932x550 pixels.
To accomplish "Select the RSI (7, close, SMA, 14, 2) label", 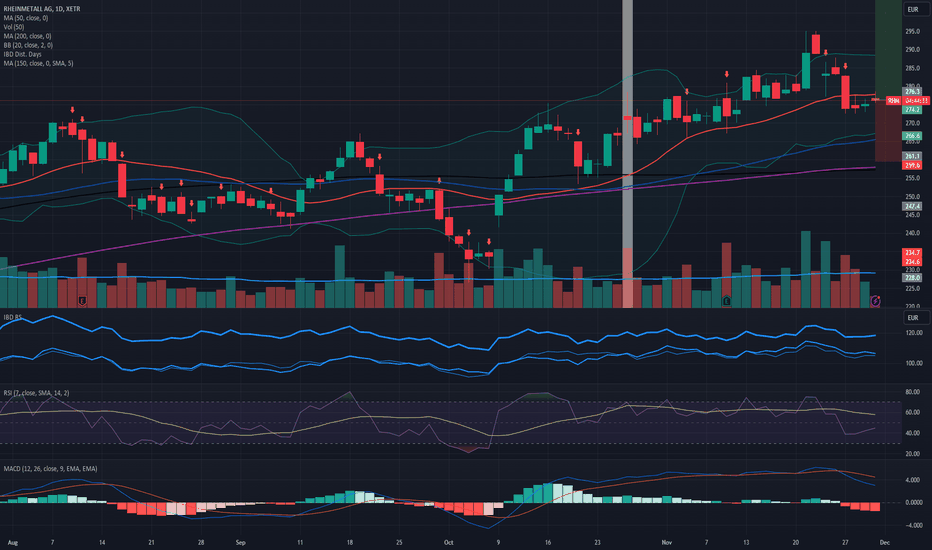I will tap(36, 393).
